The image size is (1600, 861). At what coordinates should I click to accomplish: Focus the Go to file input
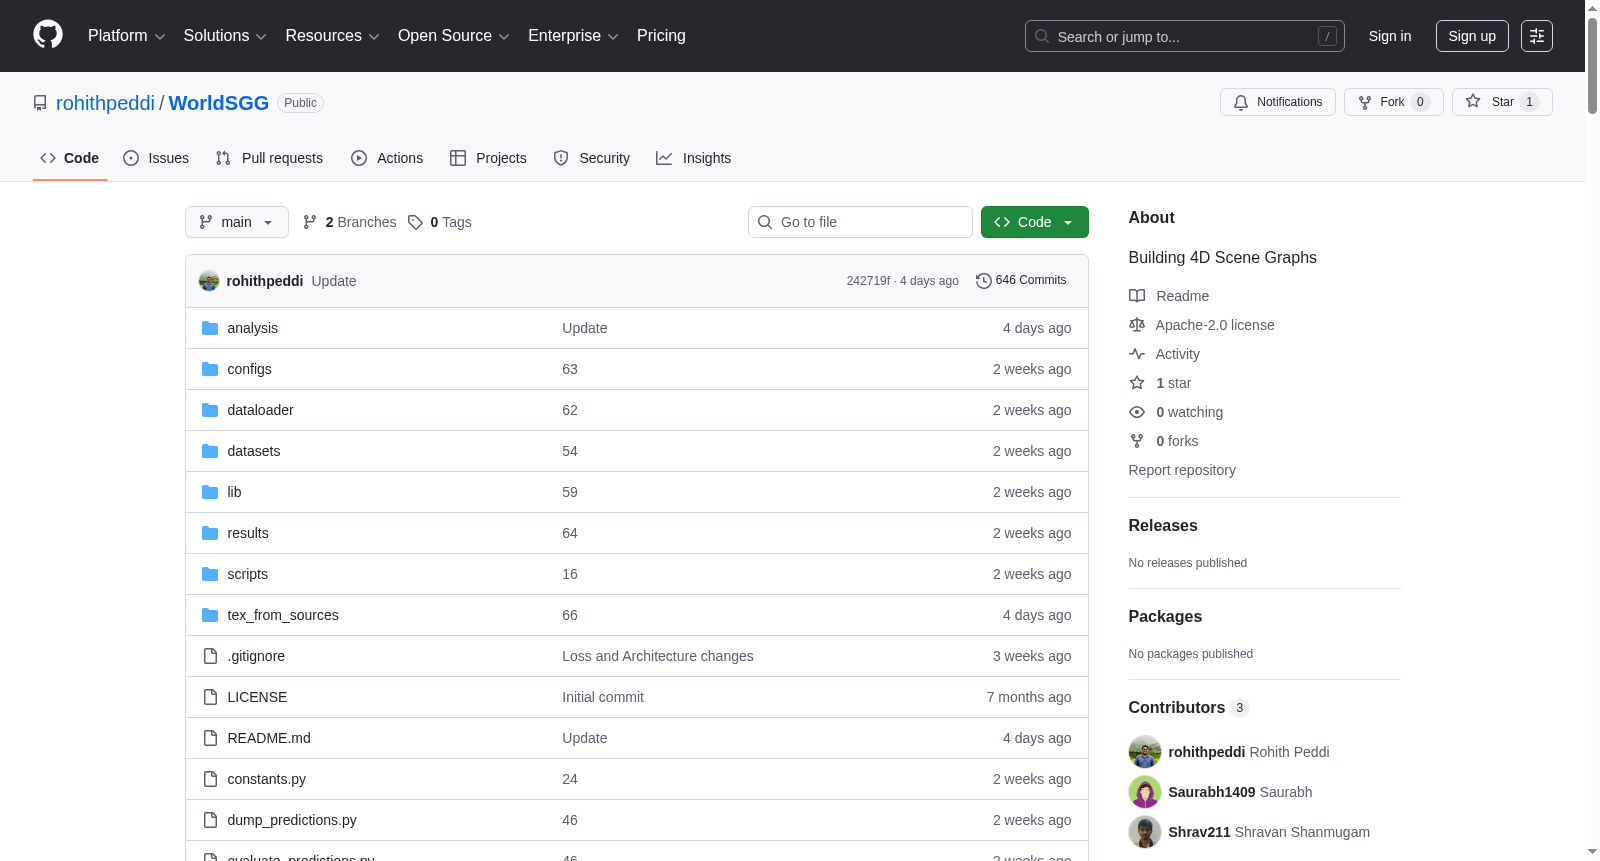tap(860, 222)
